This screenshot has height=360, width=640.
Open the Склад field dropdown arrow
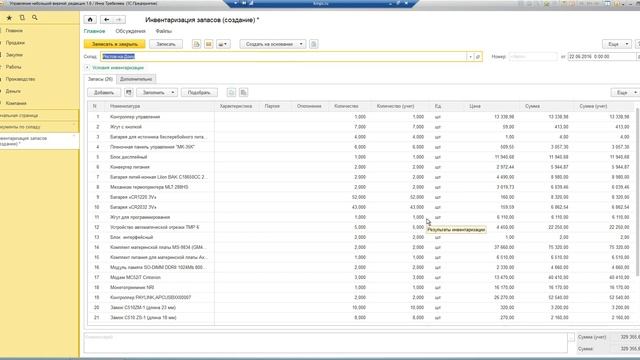click(470, 57)
